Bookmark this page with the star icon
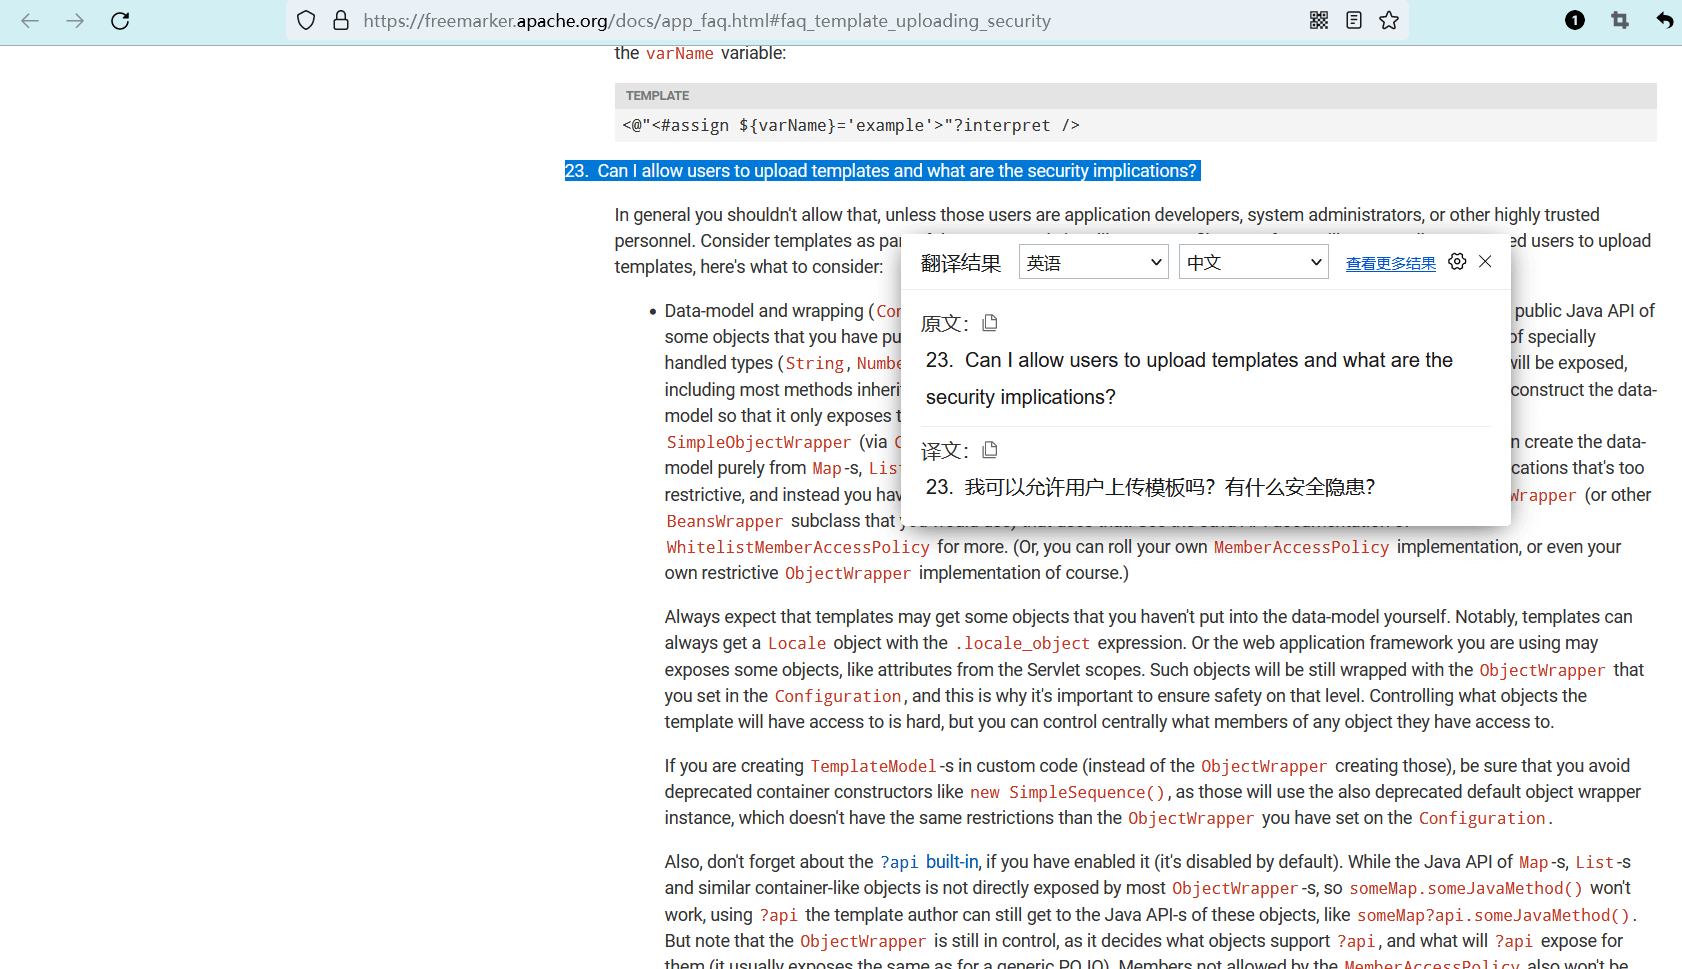 tap(1389, 21)
